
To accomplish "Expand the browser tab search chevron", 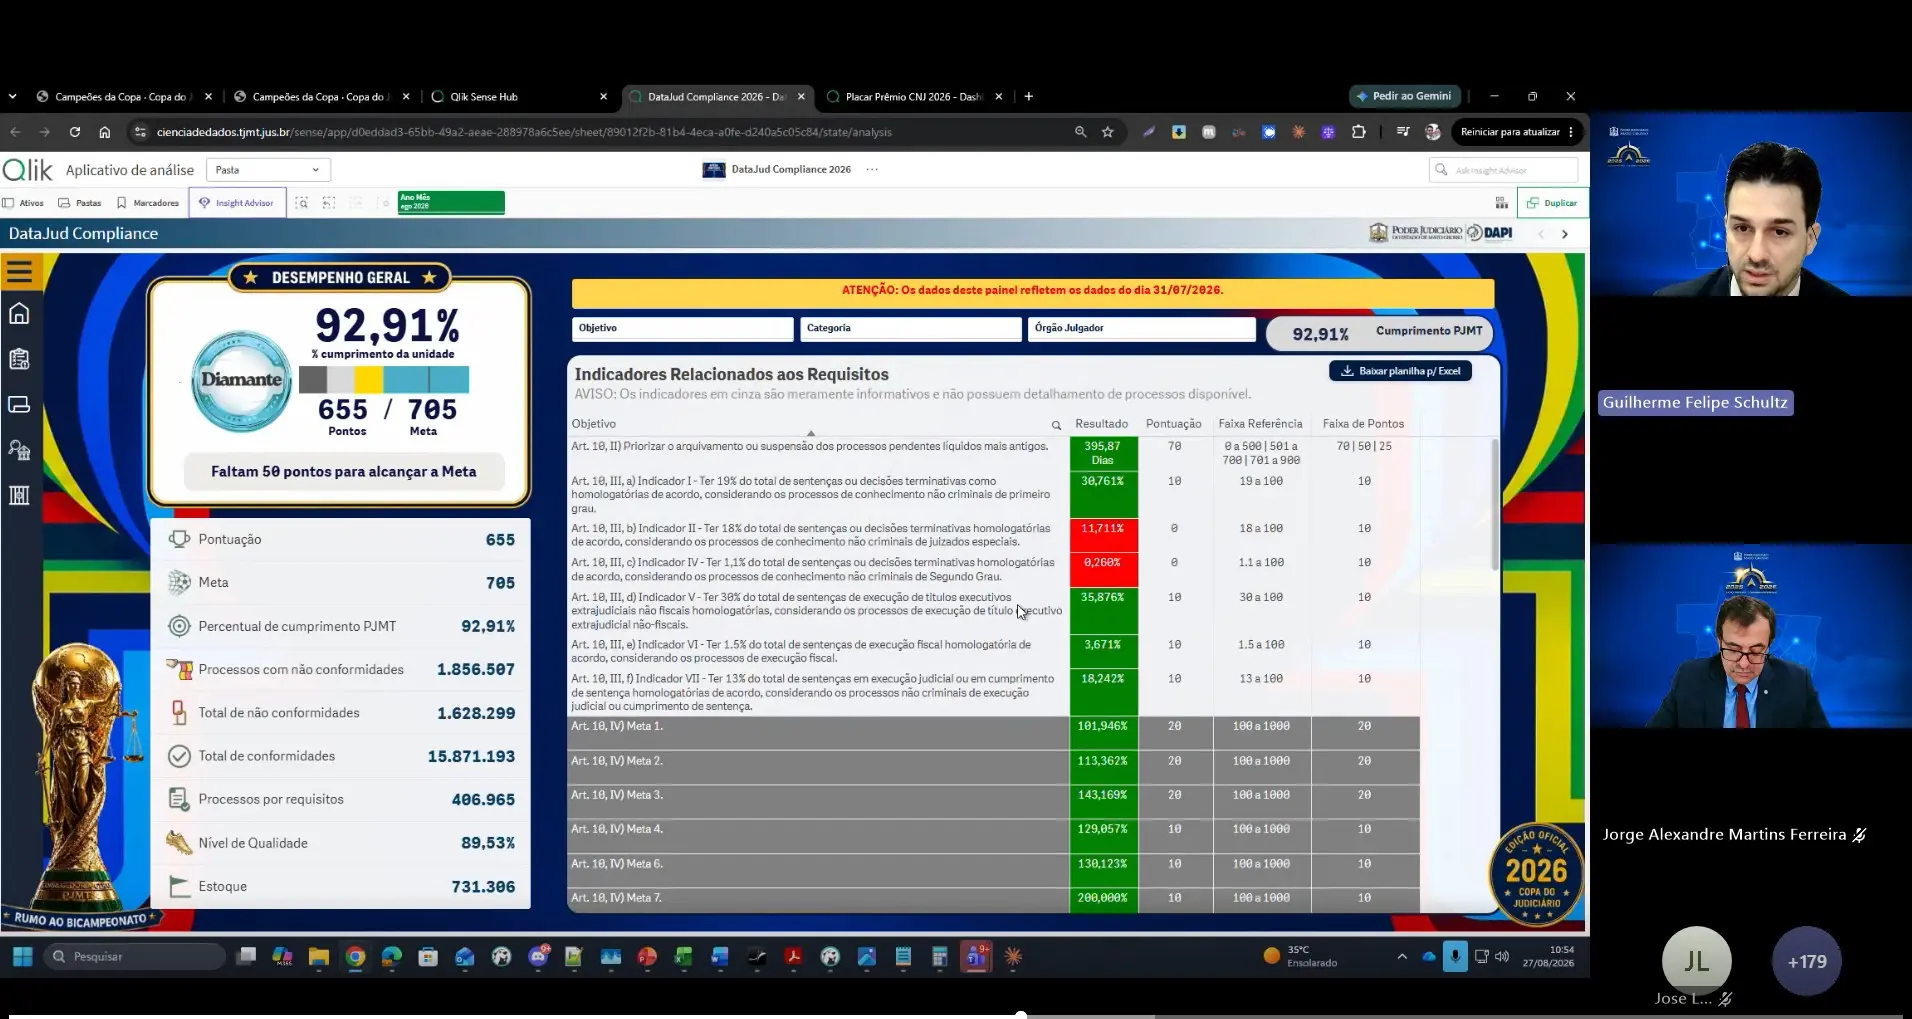I will click(x=12, y=97).
